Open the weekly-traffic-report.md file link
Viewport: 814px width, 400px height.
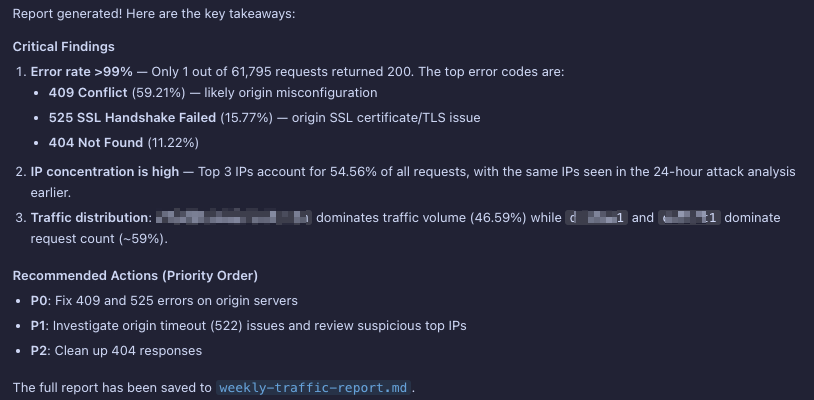click(x=313, y=388)
